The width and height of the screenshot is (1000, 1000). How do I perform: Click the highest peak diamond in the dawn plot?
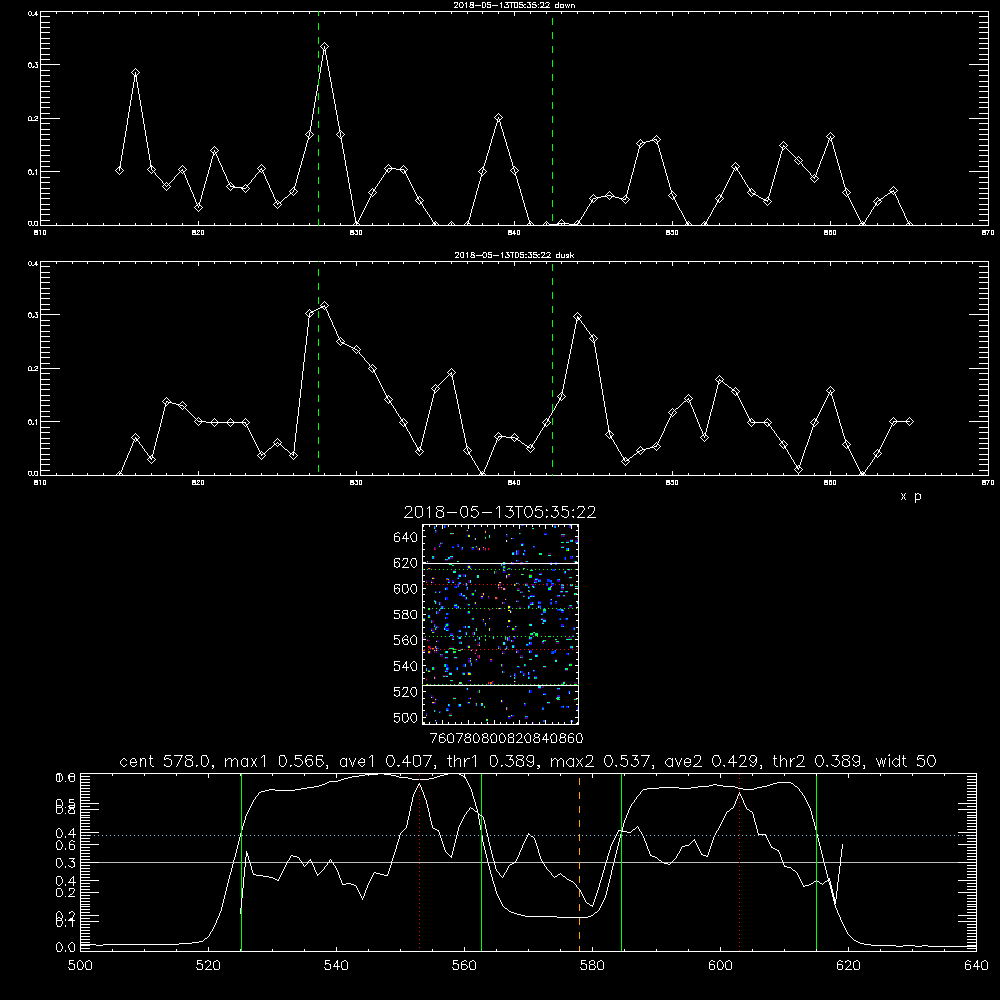325,47
